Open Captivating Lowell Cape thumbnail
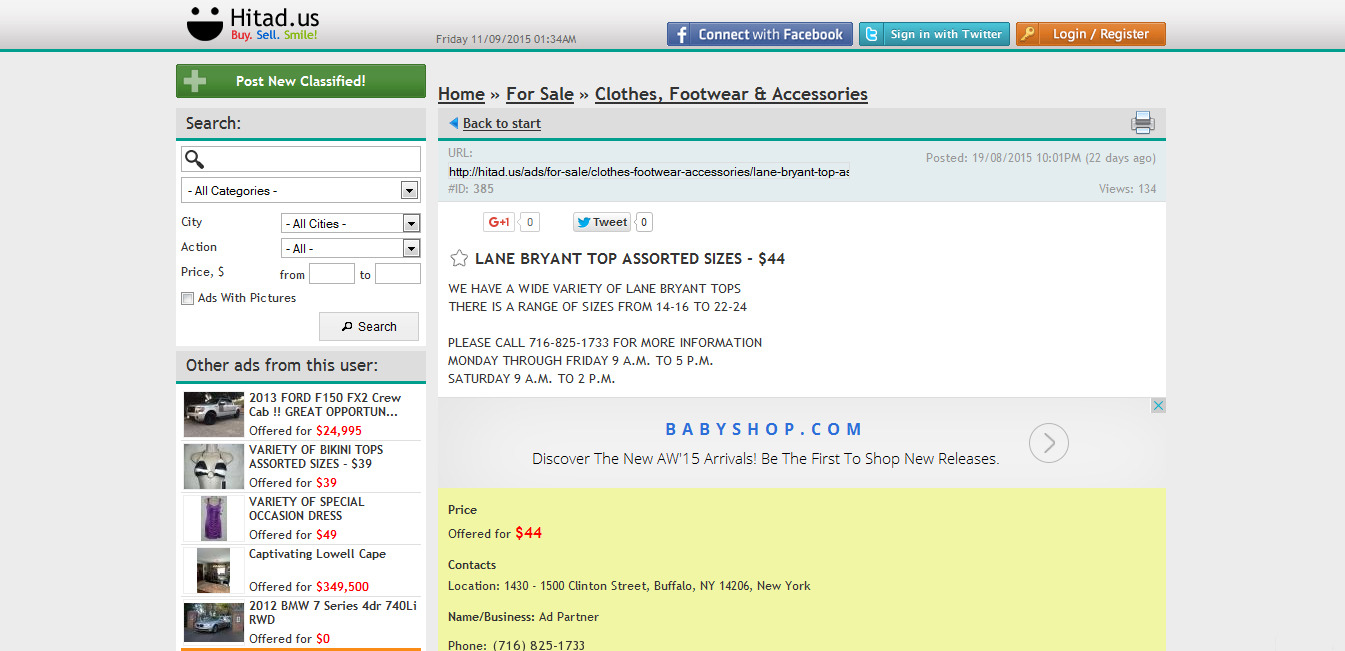Viewport: 1345px width, 651px height. tap(214, 570)
